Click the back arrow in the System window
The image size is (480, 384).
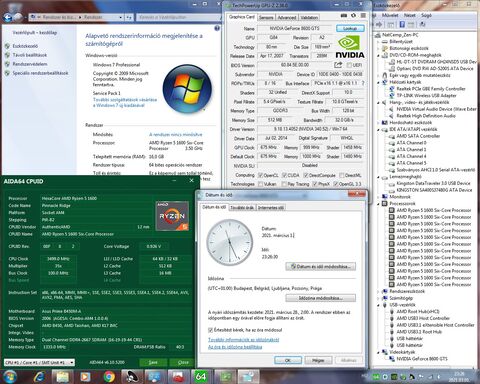[8, 17]
